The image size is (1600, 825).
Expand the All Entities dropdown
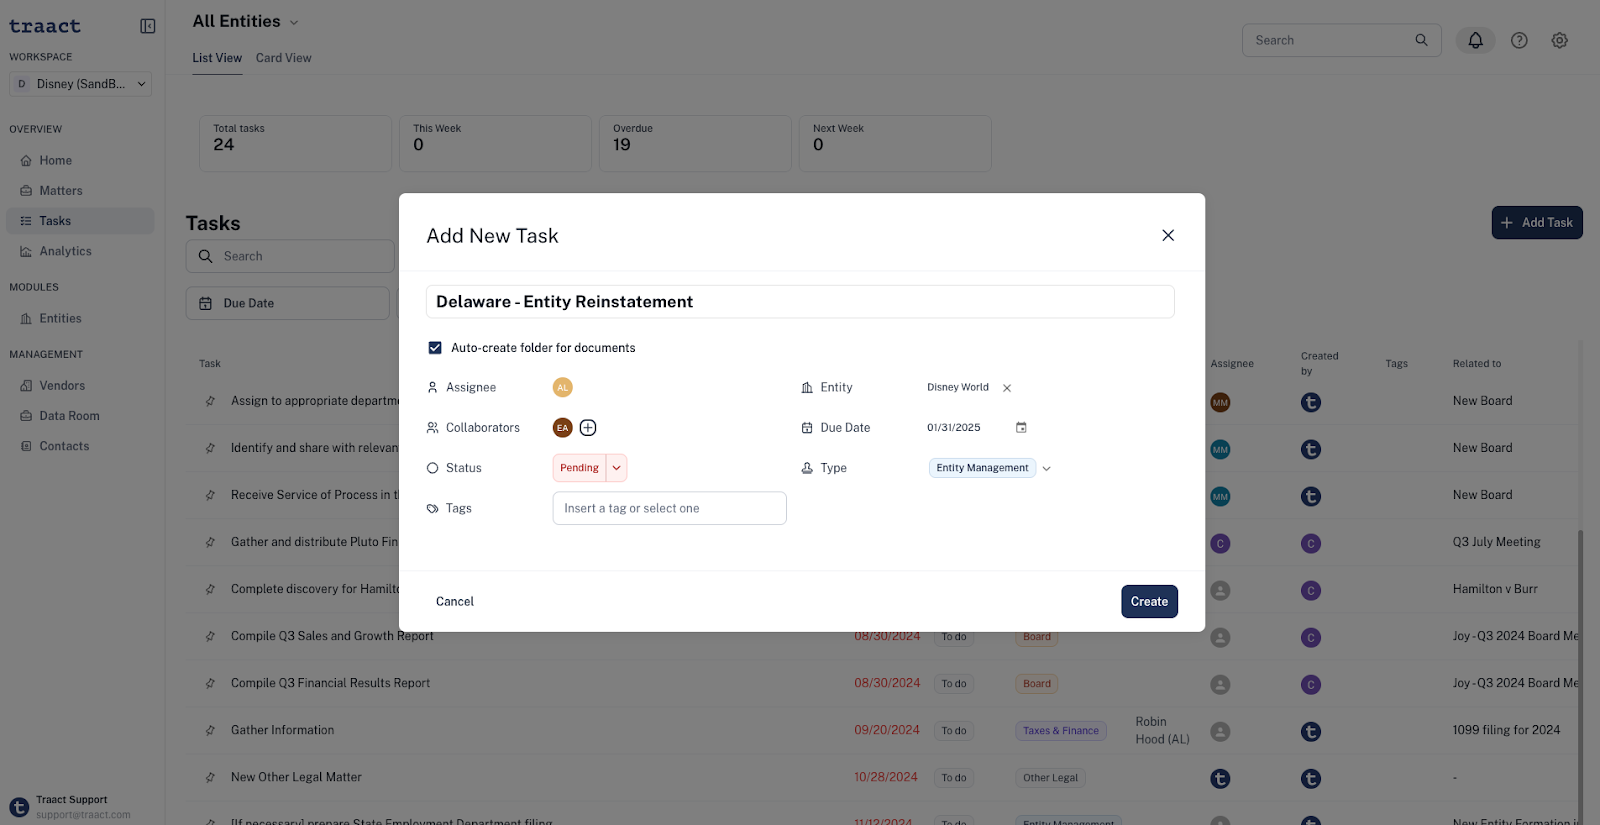[x=294, y=22]
